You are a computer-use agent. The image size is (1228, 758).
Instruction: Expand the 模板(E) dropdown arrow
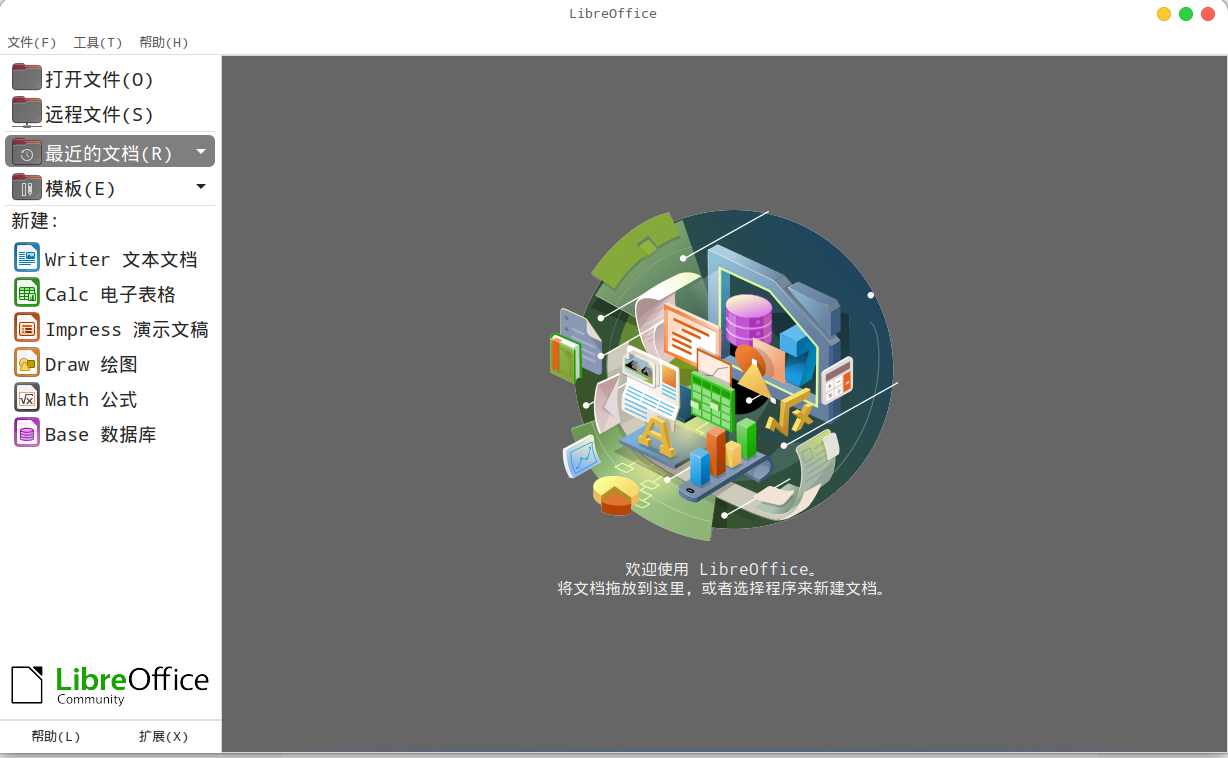201,187
